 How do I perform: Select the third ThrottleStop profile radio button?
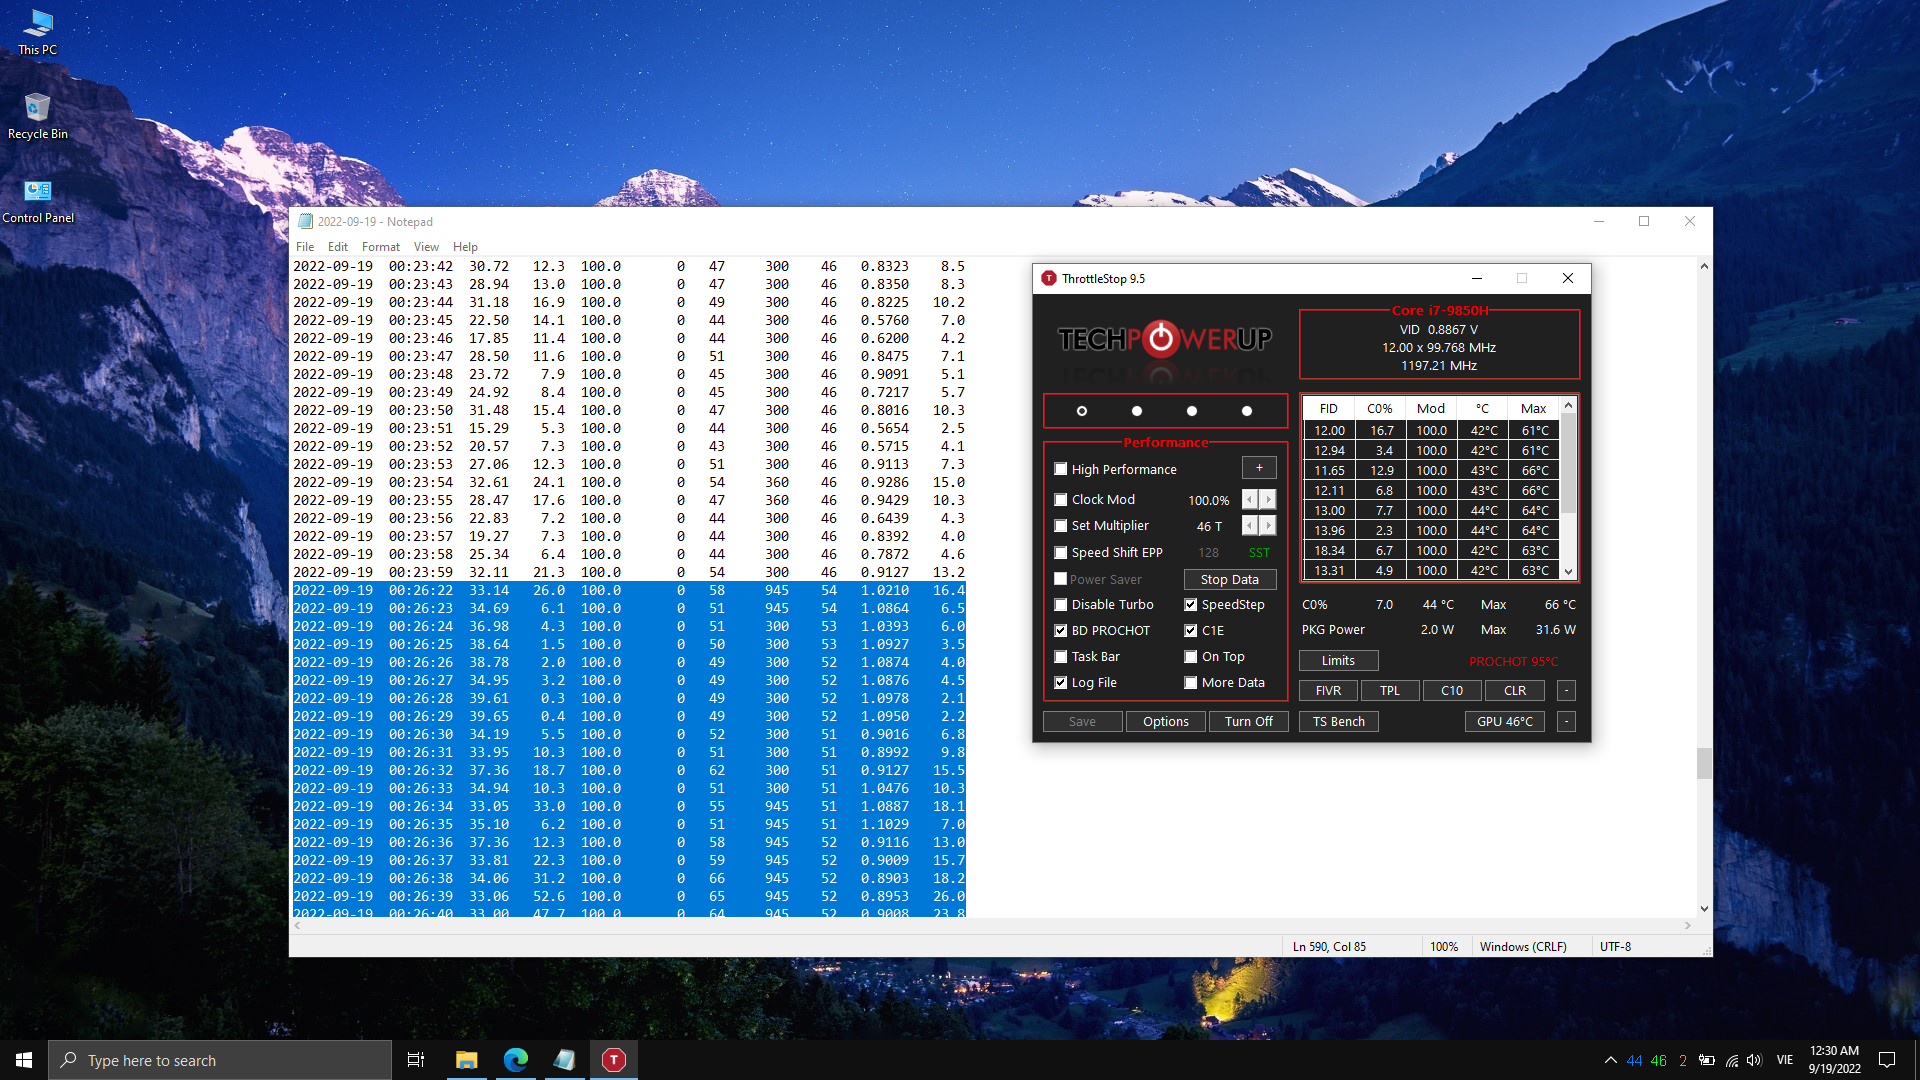[x=1191, y=411]
